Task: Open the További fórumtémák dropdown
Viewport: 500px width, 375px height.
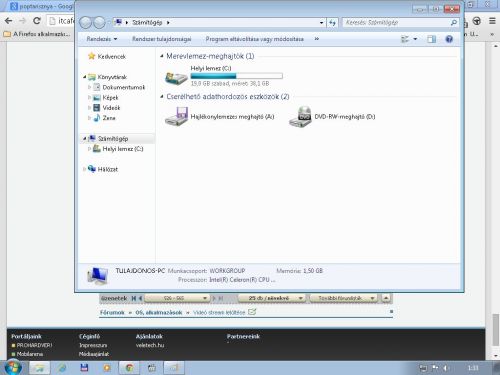Action: tap(343, 298)
